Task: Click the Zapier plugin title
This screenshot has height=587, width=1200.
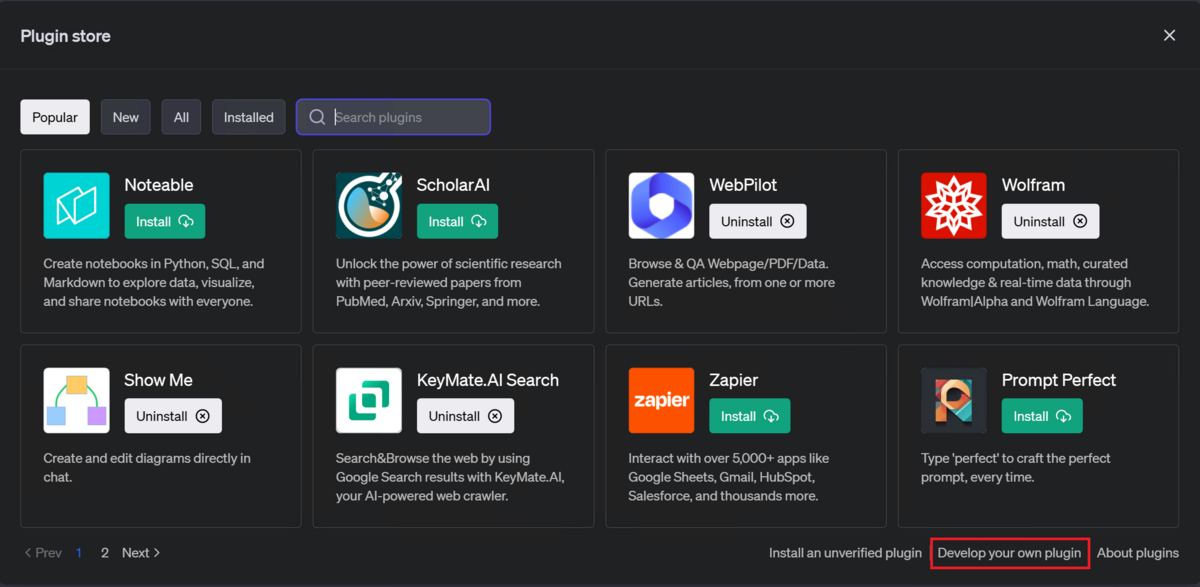Action: point(733,380)
